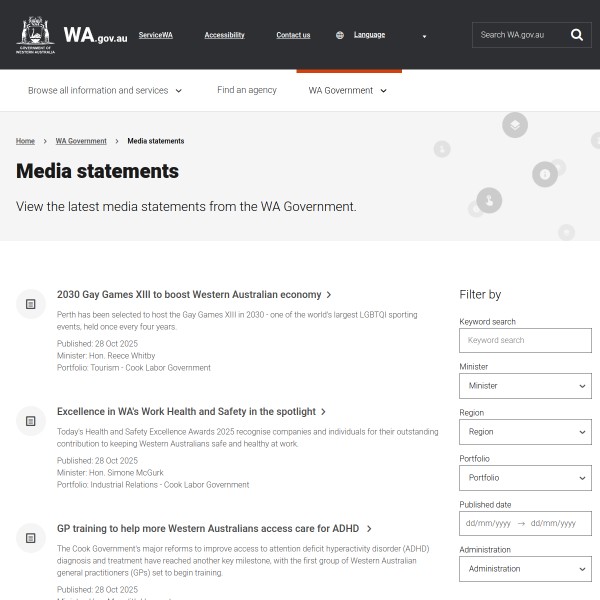600x600 pixels.
Task: Click the Home breadcrumb link
Action: click(x=25, y=141)
